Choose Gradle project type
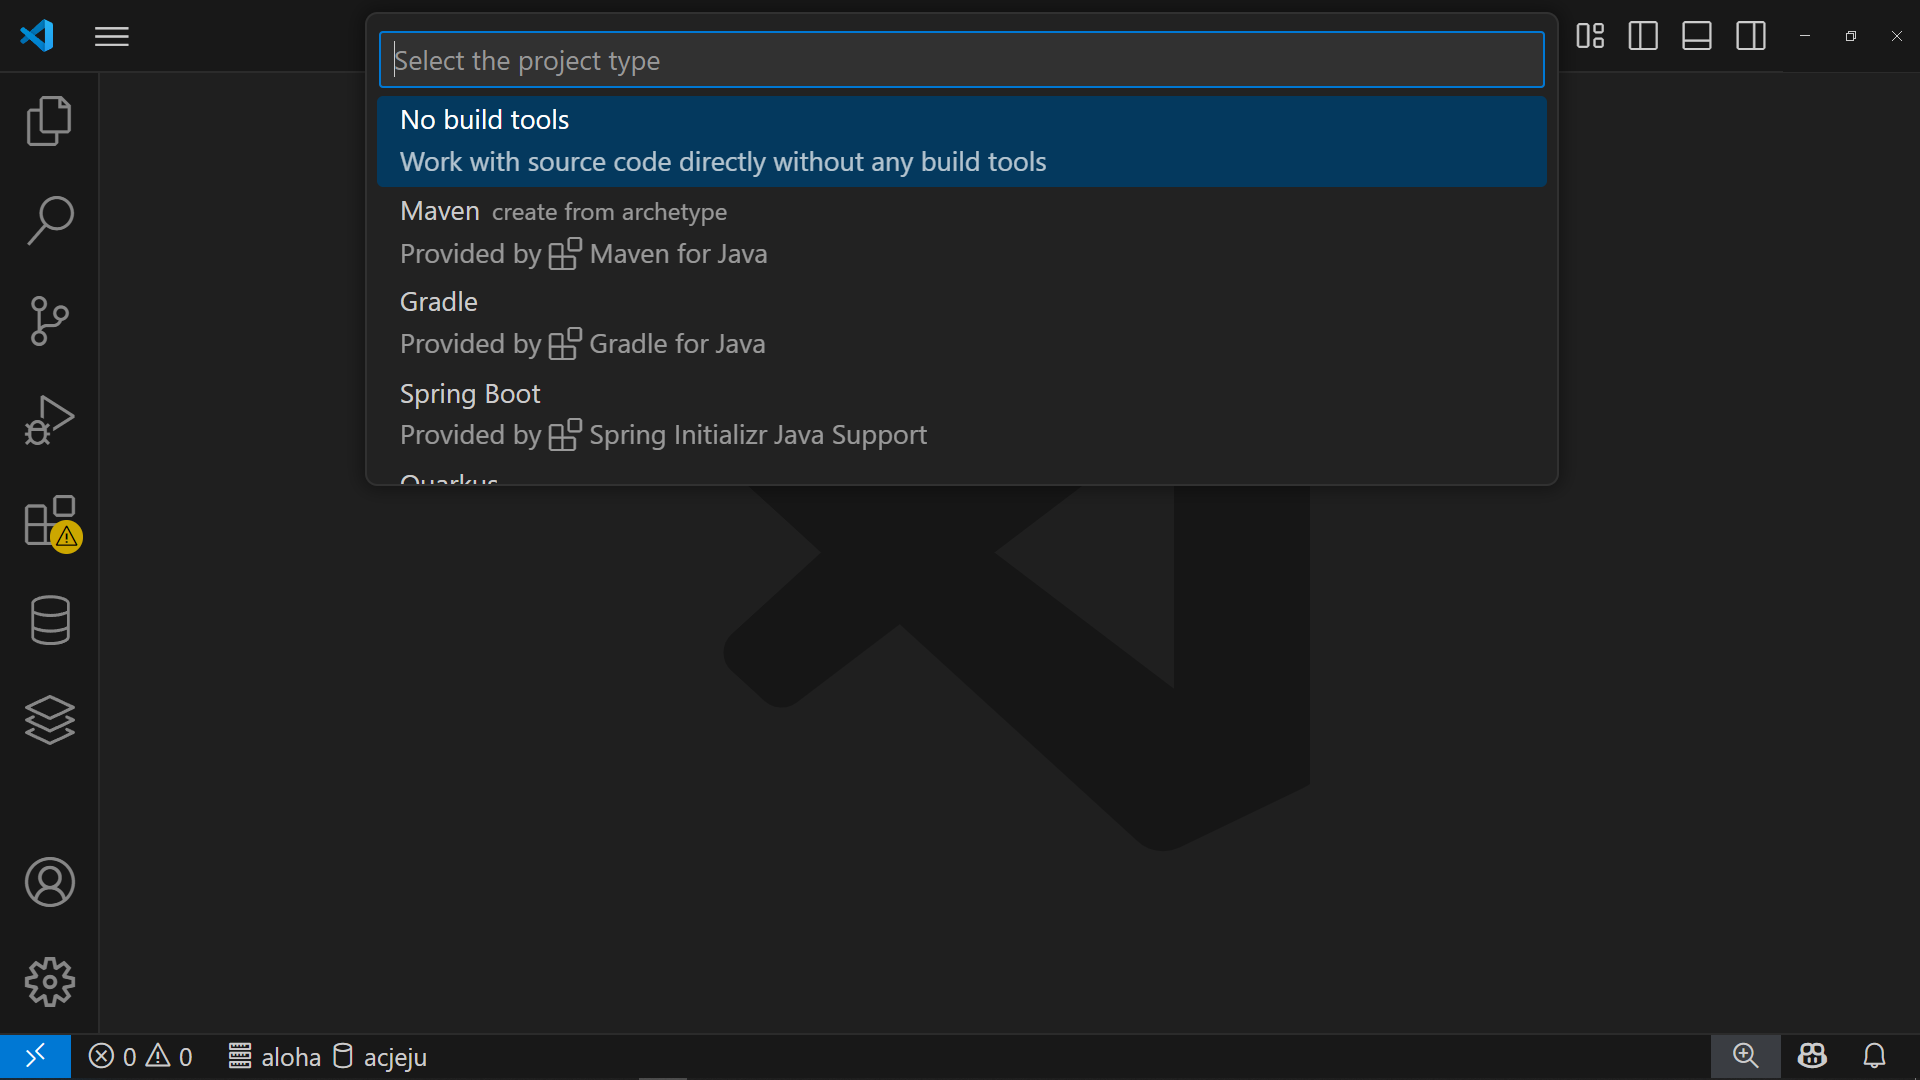Screen dimensions: 1920x1080 pos(962,323)
